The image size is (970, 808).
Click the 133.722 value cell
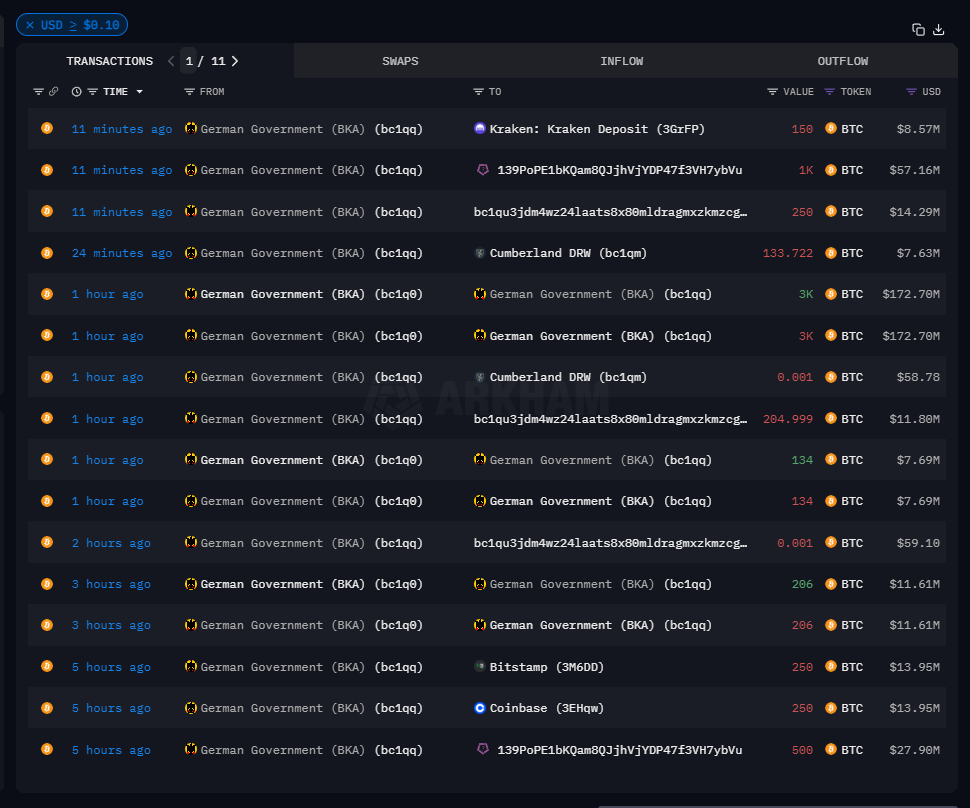[788, 253]
